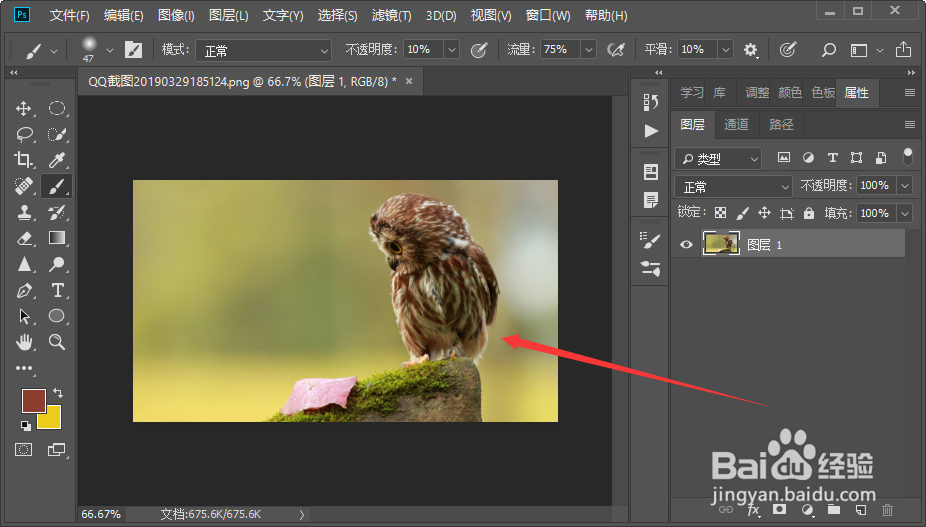Screen dimensions: 926x527
Task: Open the layer opacity dropdown arrow
Action: [905, 186]
